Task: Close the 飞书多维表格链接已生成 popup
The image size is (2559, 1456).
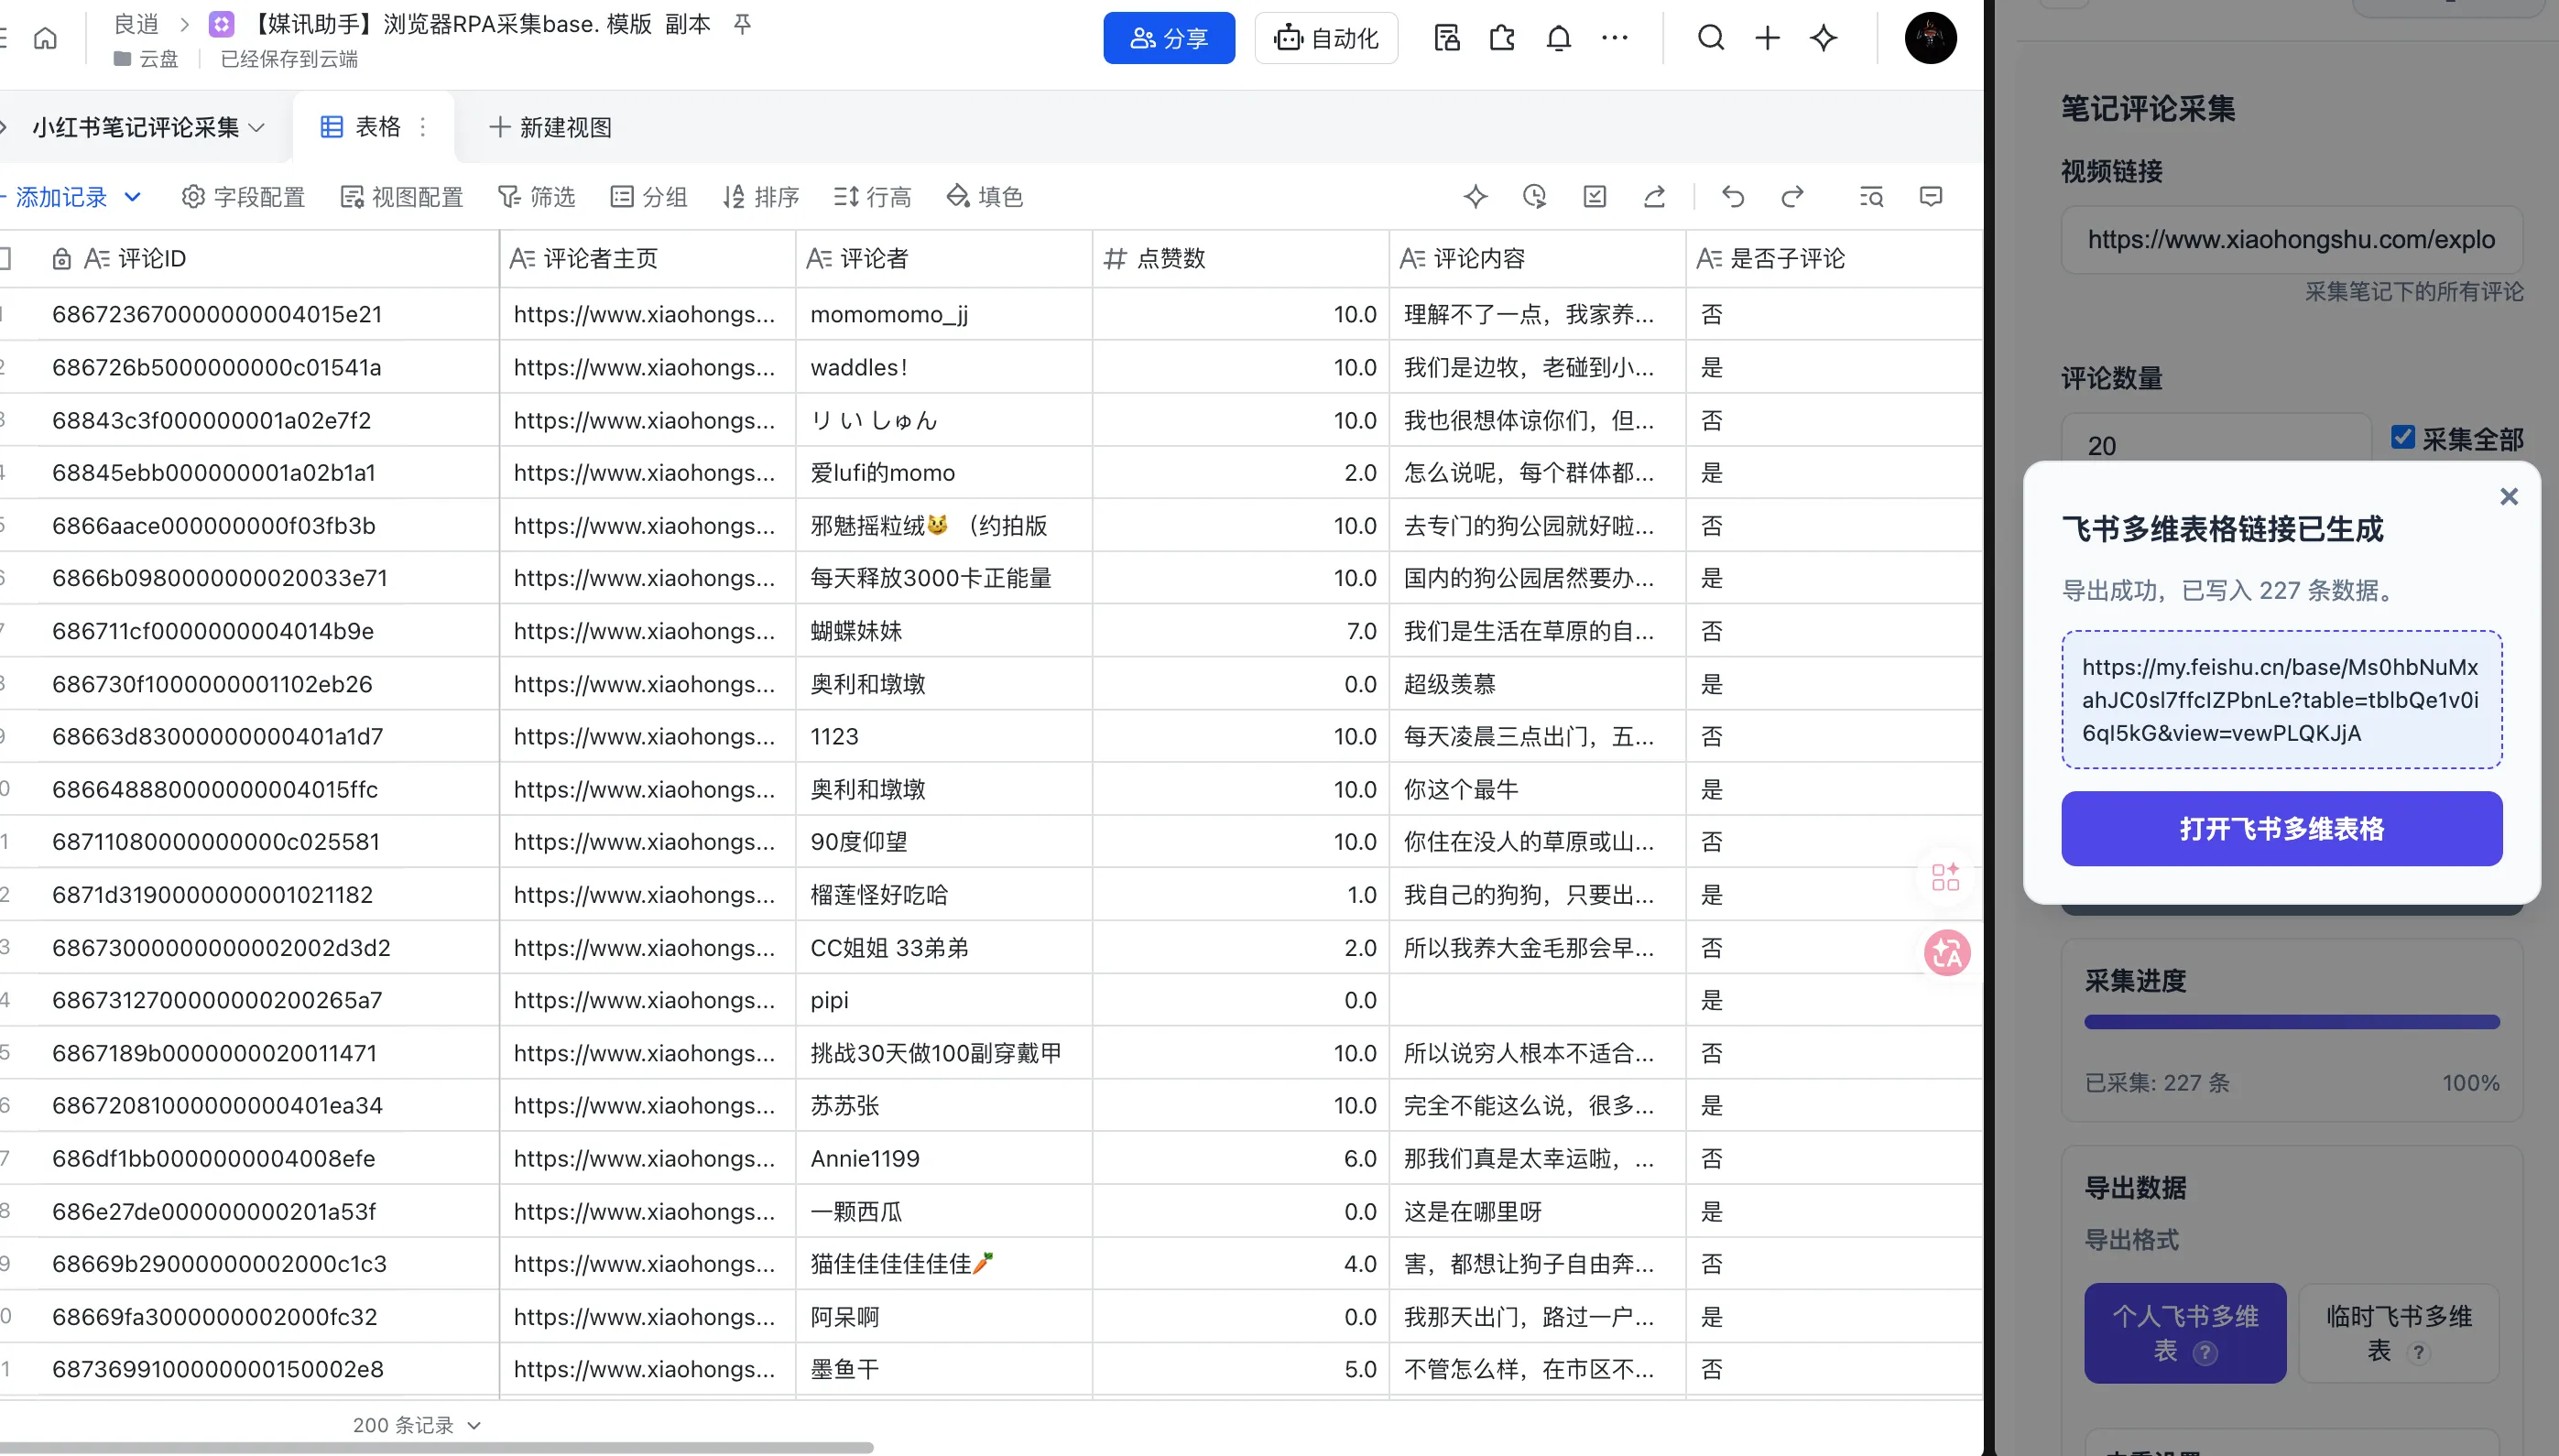Action: pyautogui.click(x=2509, y=497)
